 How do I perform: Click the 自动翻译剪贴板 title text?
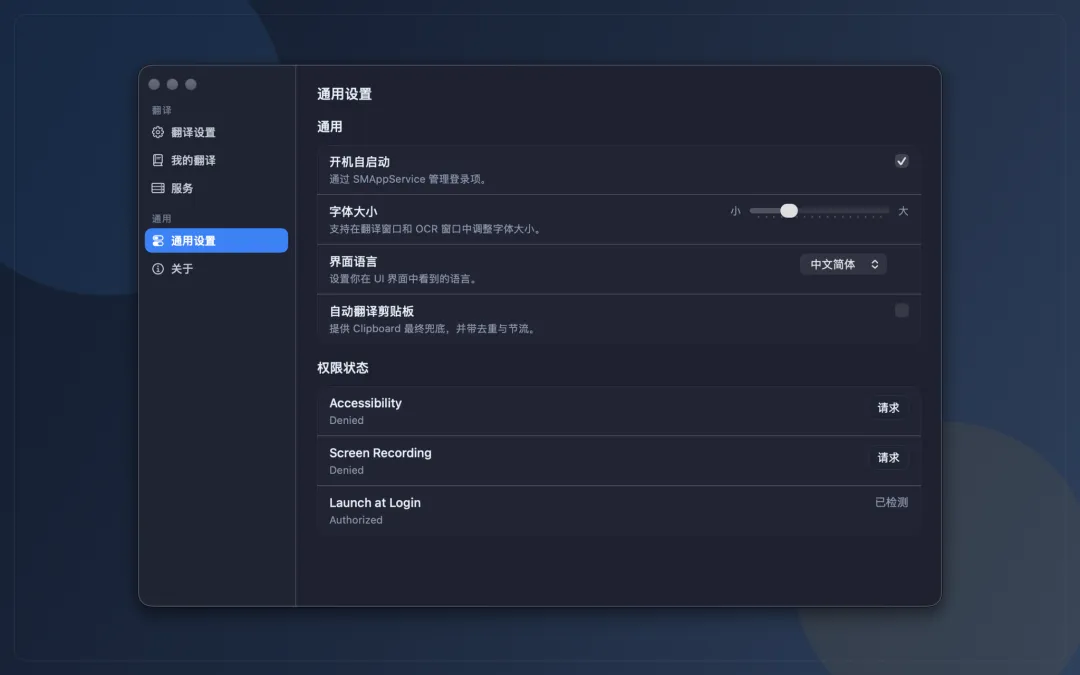(372, 311)
